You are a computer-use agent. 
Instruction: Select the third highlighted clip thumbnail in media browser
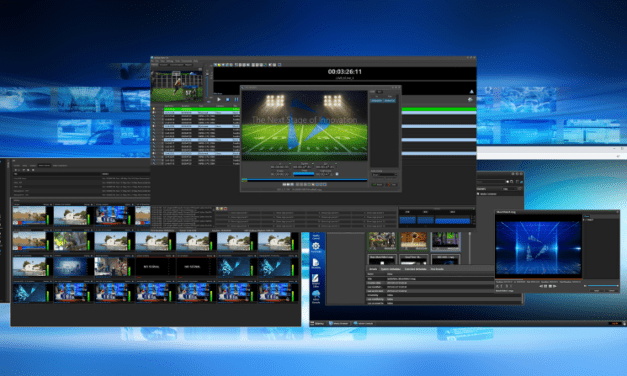tap(446, 241)
